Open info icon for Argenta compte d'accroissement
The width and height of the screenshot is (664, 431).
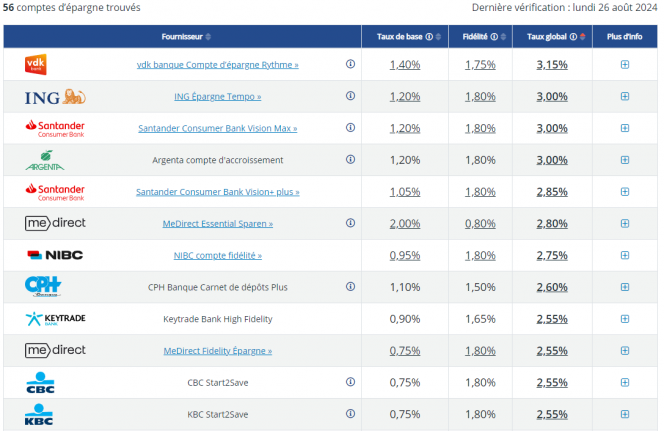pyautogui.click(x=350, y=159)
